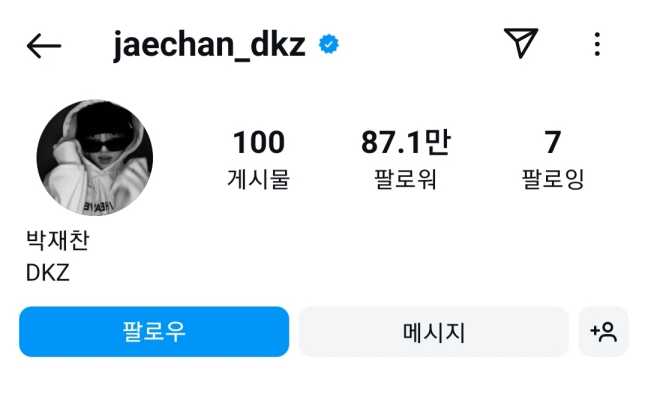Tap the 100 posts count

(x=259, y=142)
